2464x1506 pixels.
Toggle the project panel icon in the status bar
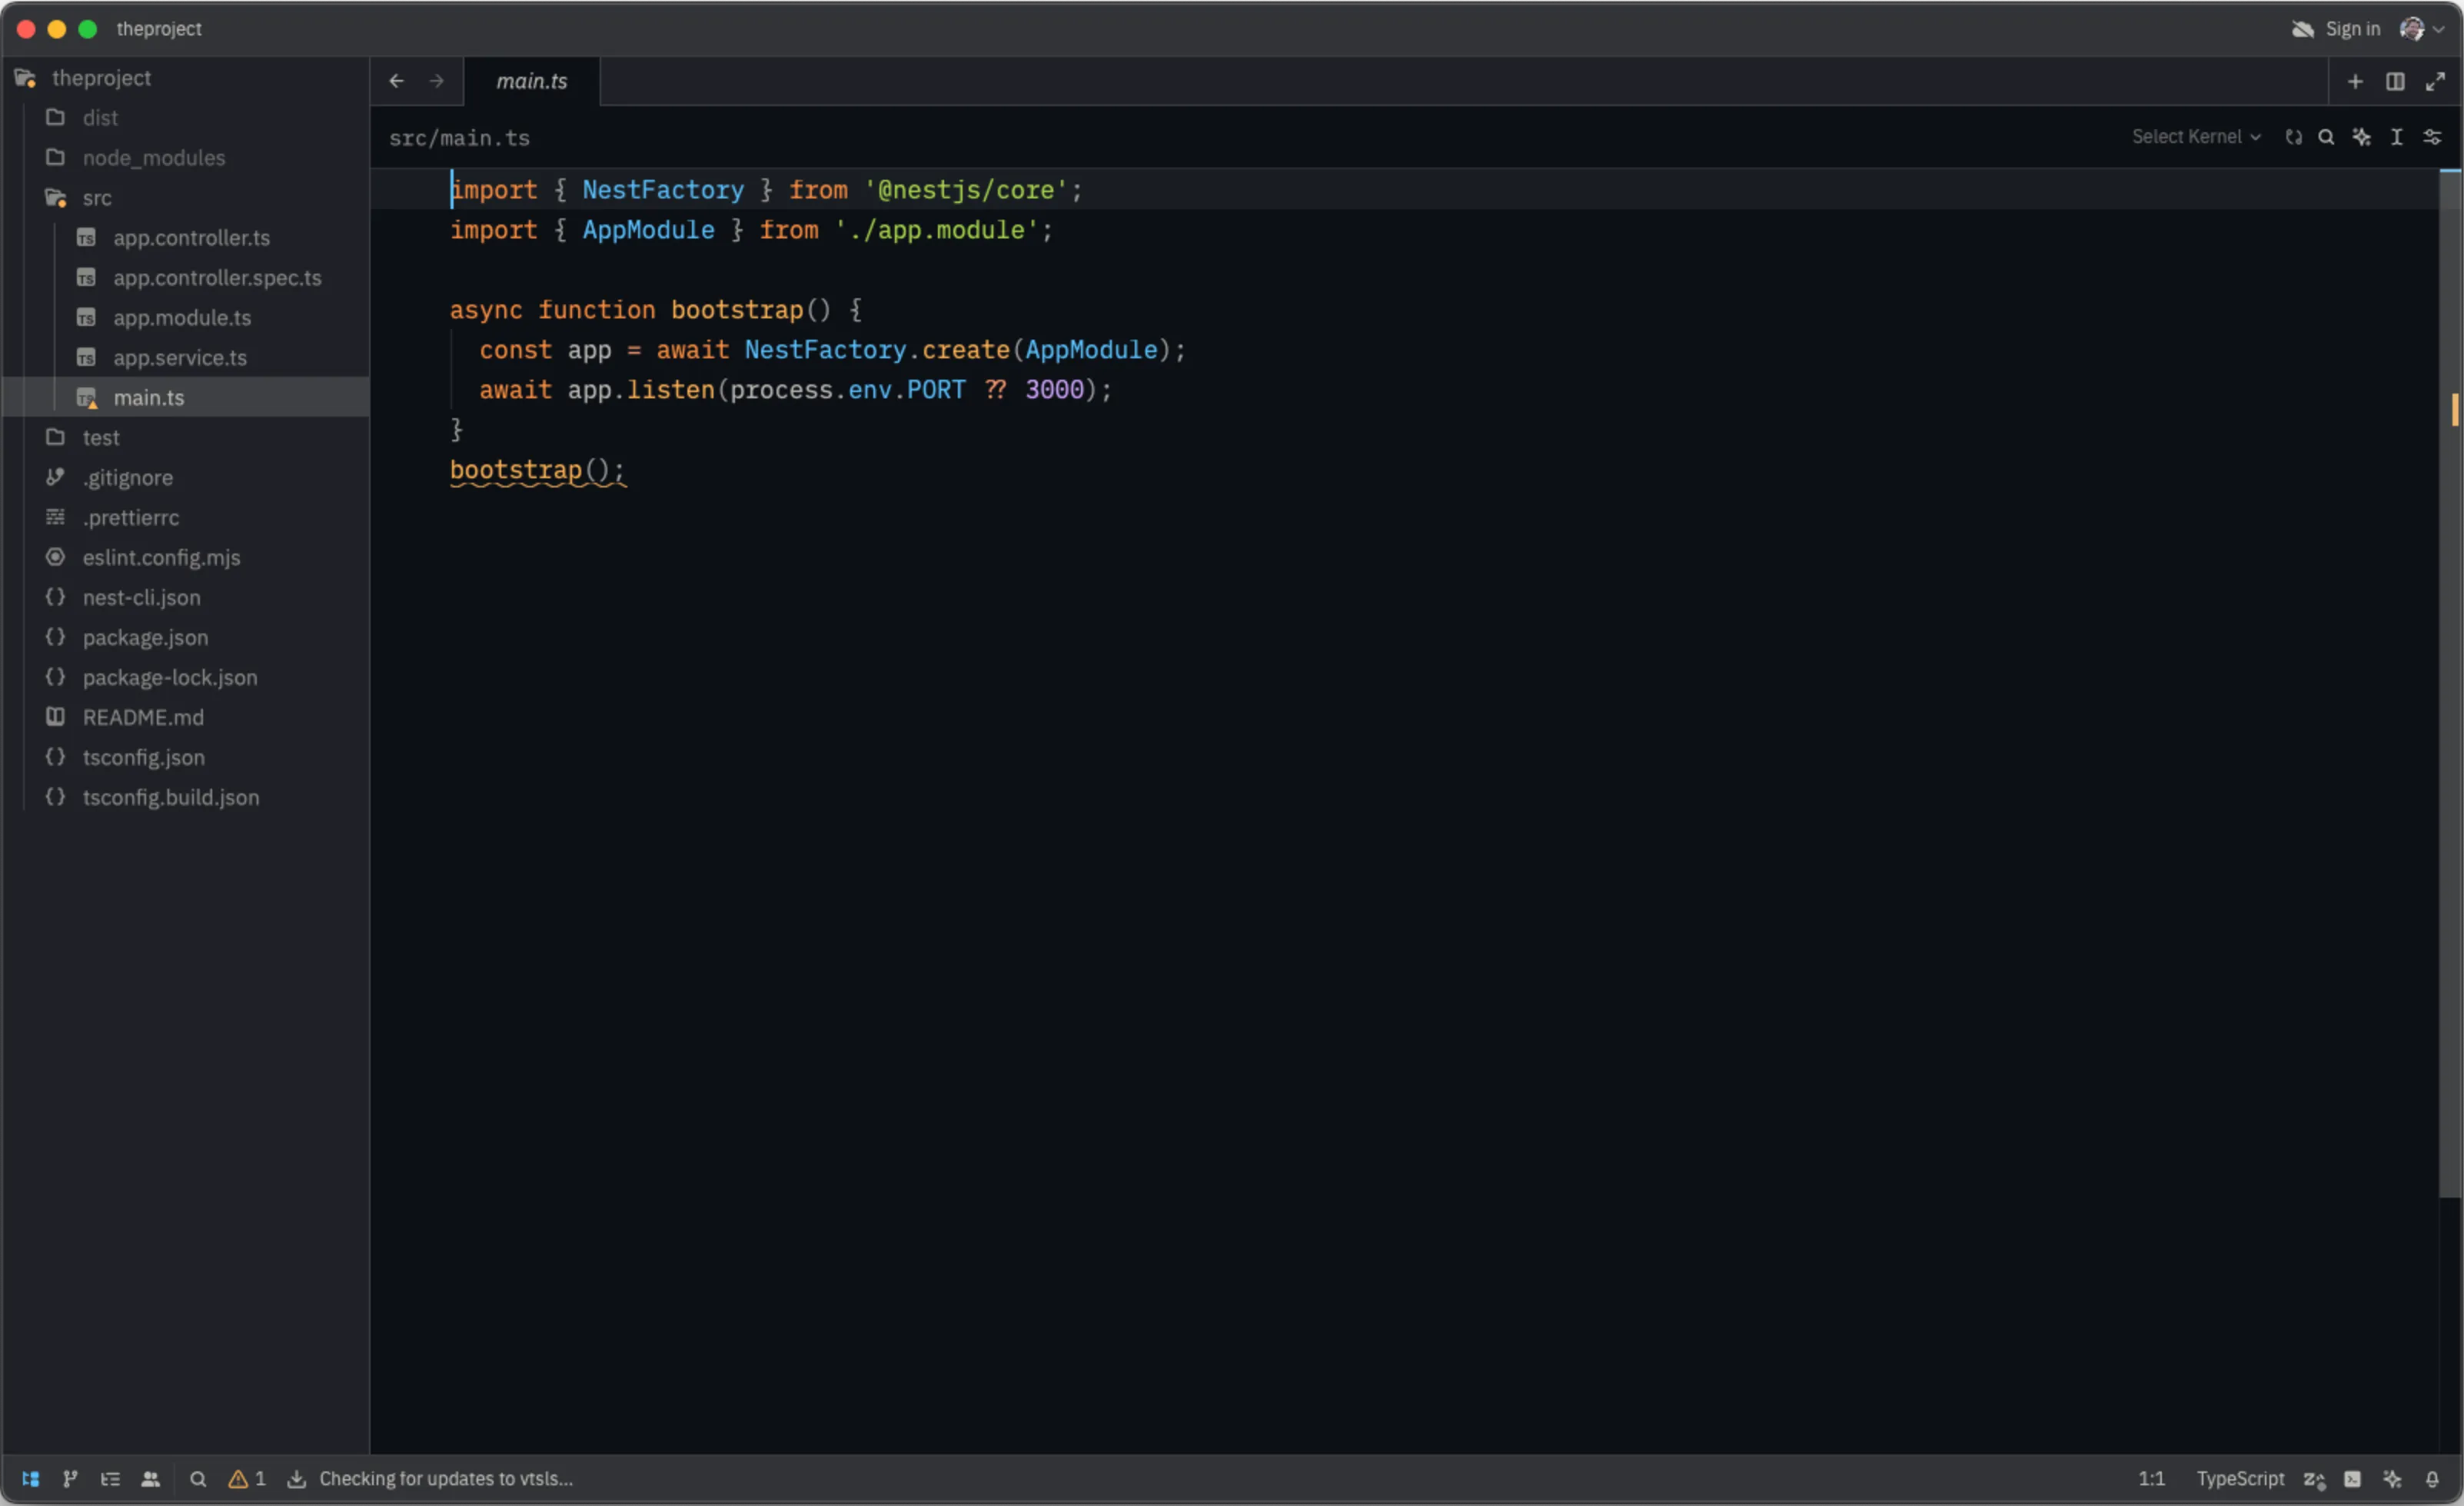pyautogui.click(x=30, y=1479)
